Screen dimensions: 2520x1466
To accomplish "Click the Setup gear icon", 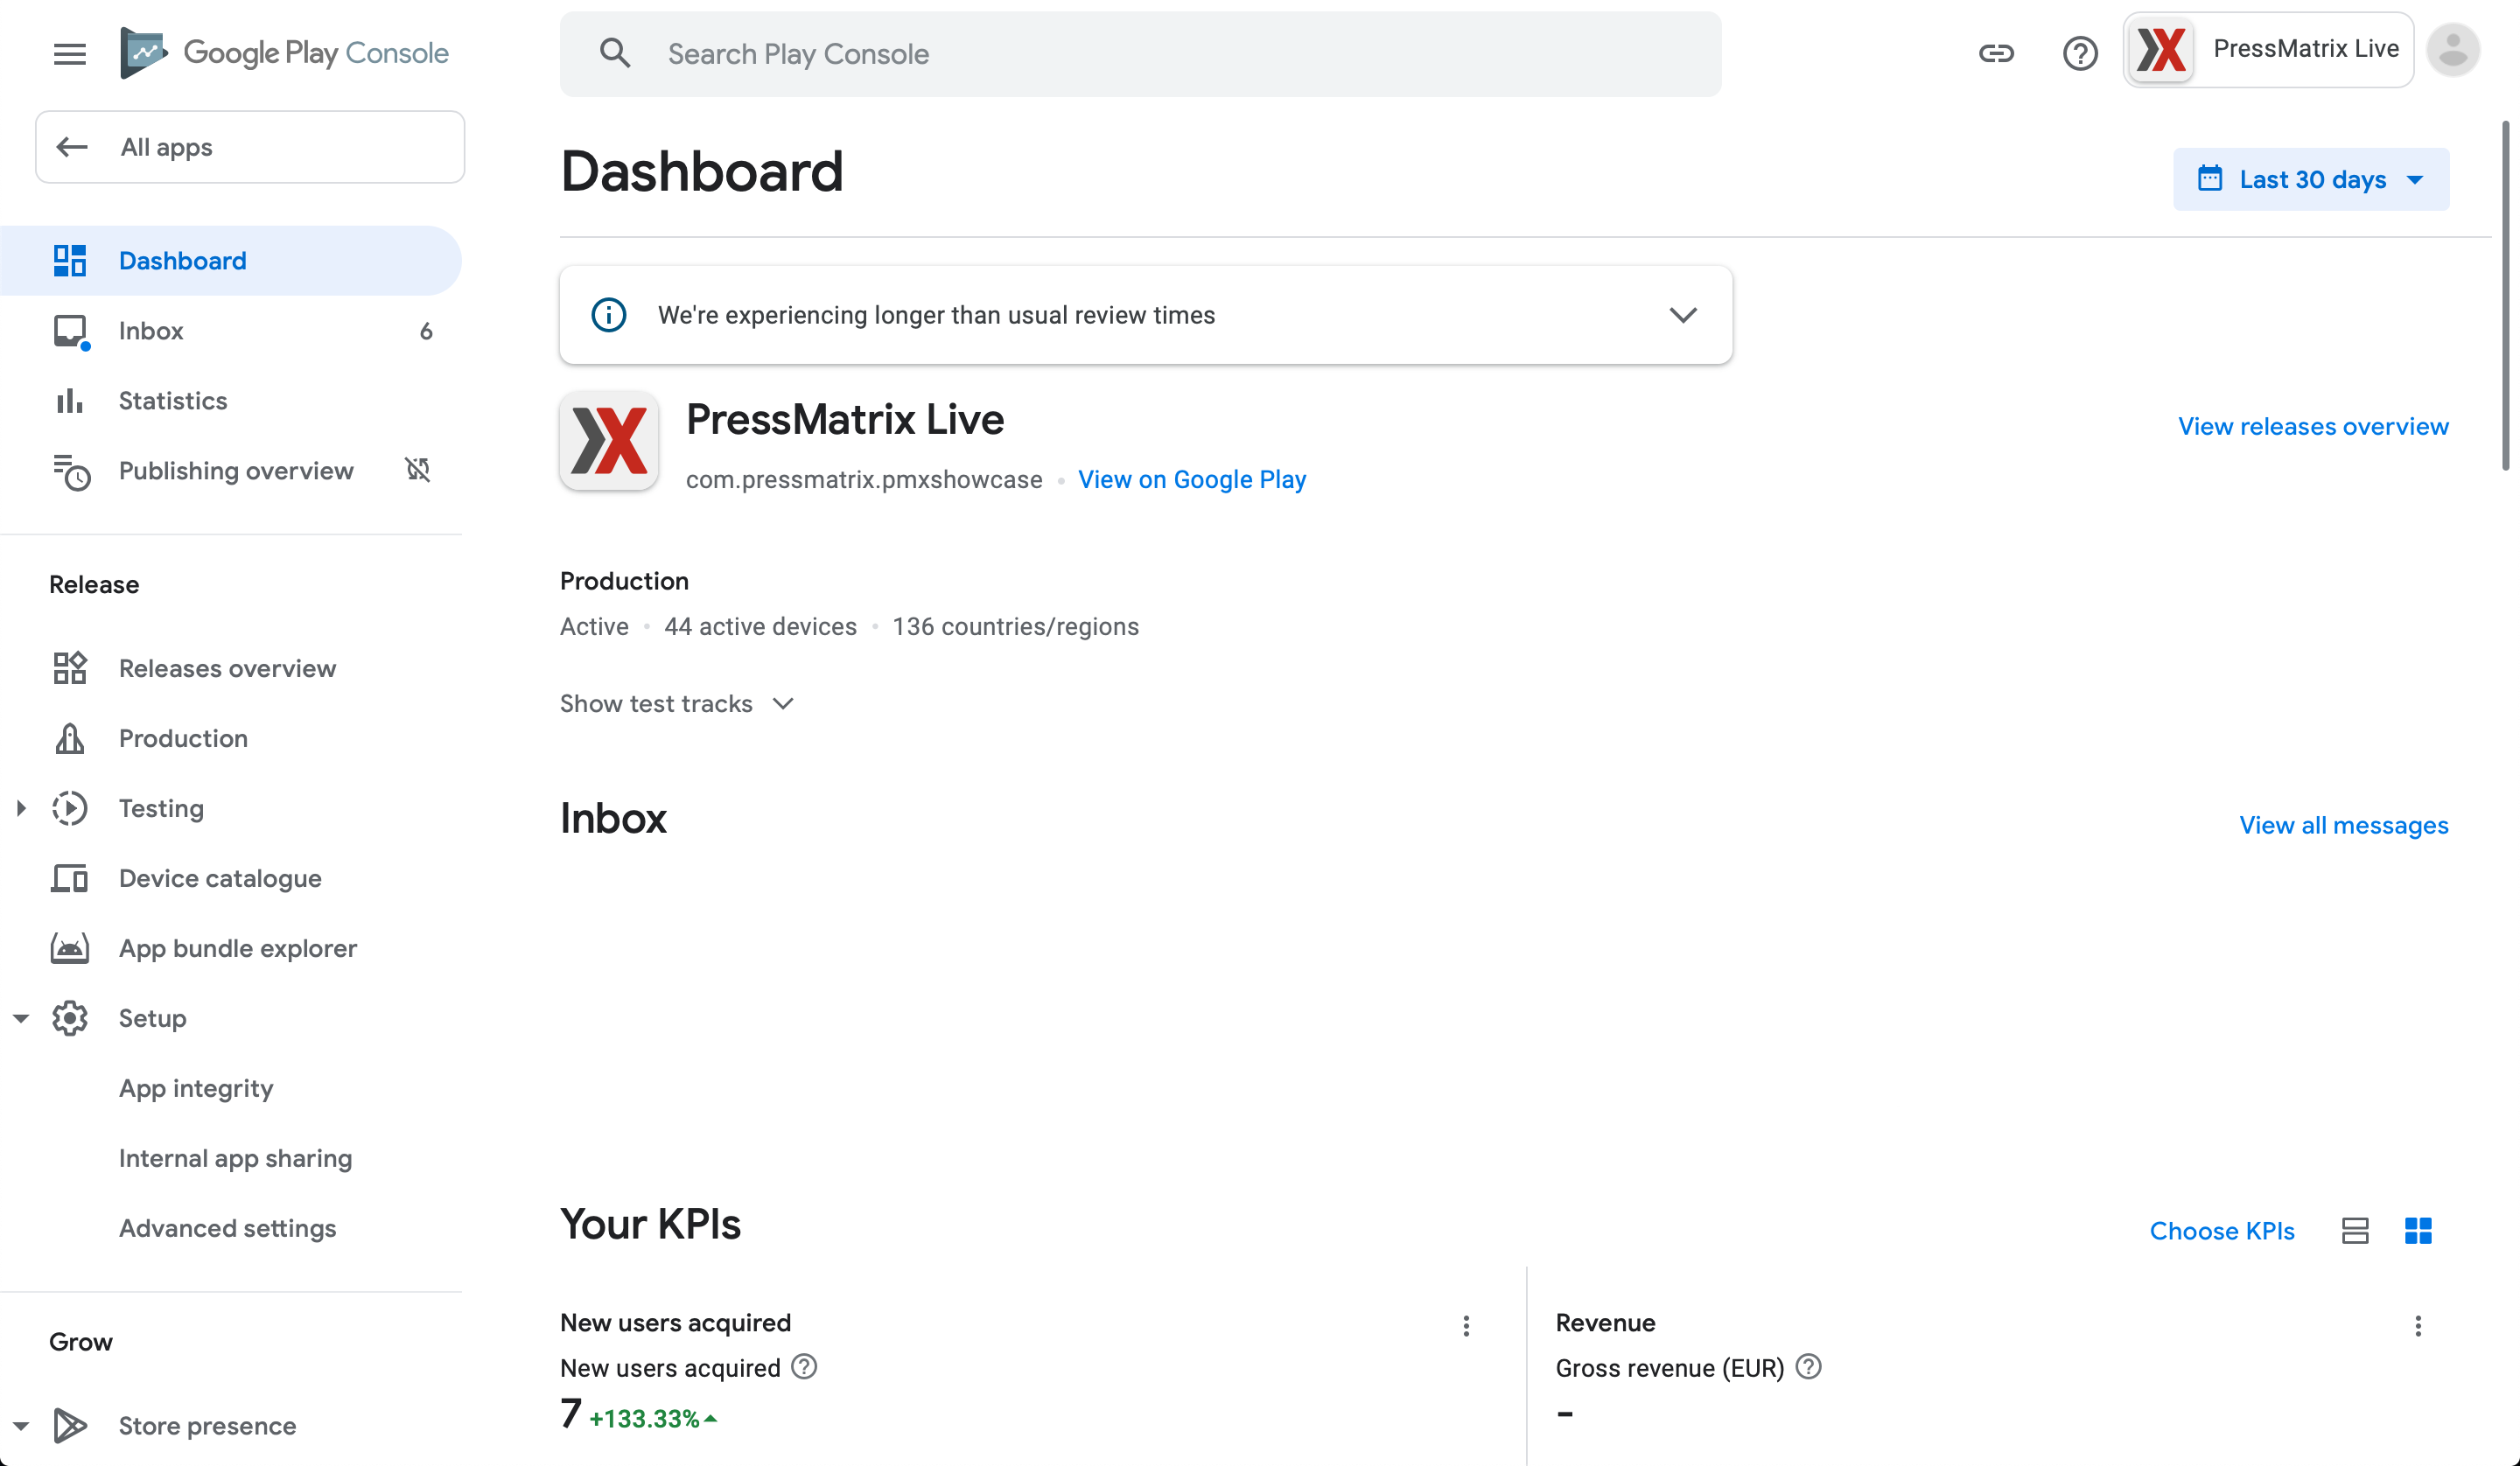I will click(x=69, y=1018).
